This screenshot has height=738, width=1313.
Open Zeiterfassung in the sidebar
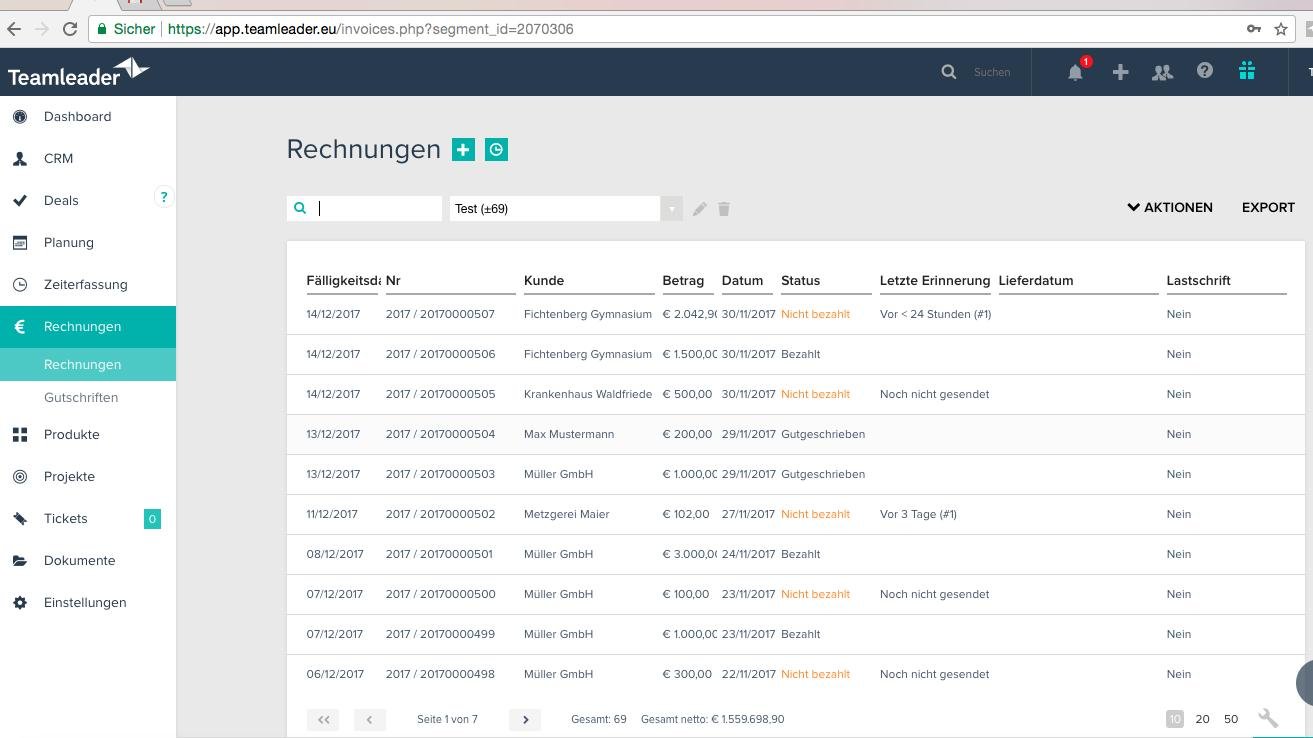click(x=88, y=285)
